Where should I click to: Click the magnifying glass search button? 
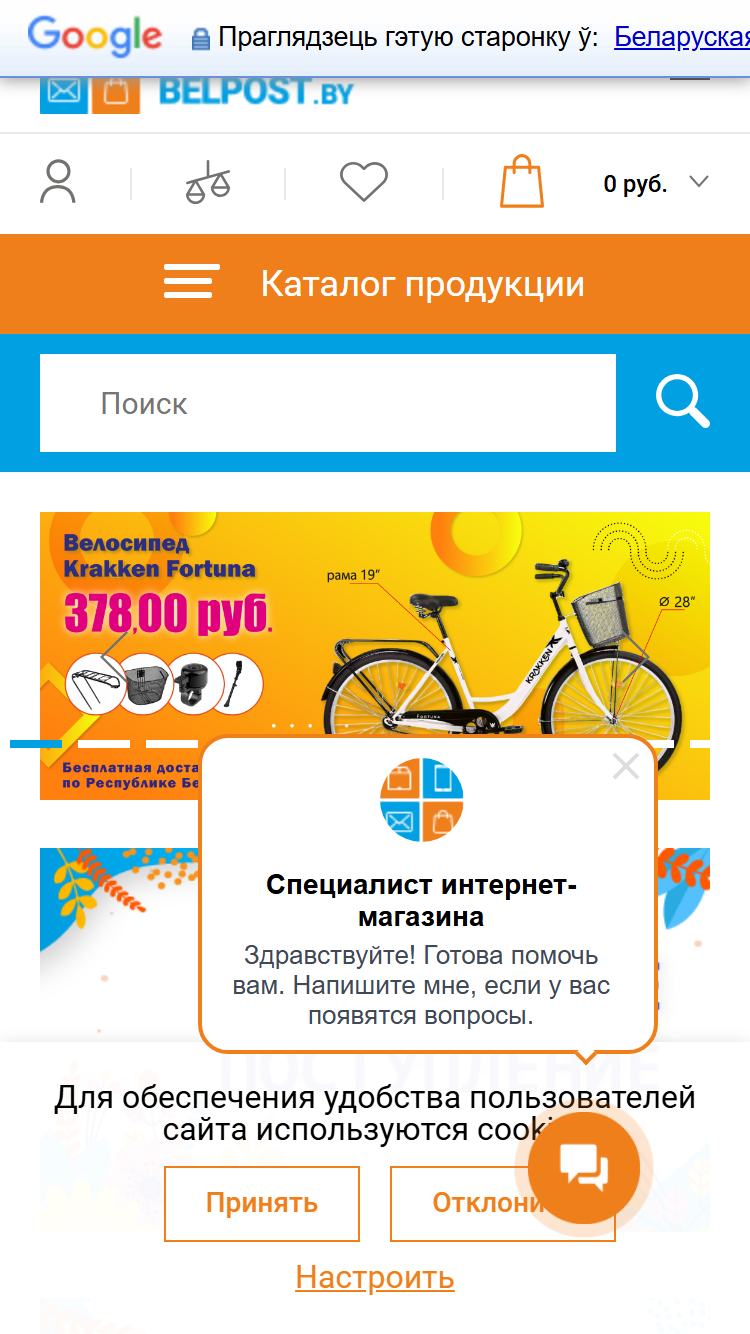pyautogui.click(x=683, y=402)
